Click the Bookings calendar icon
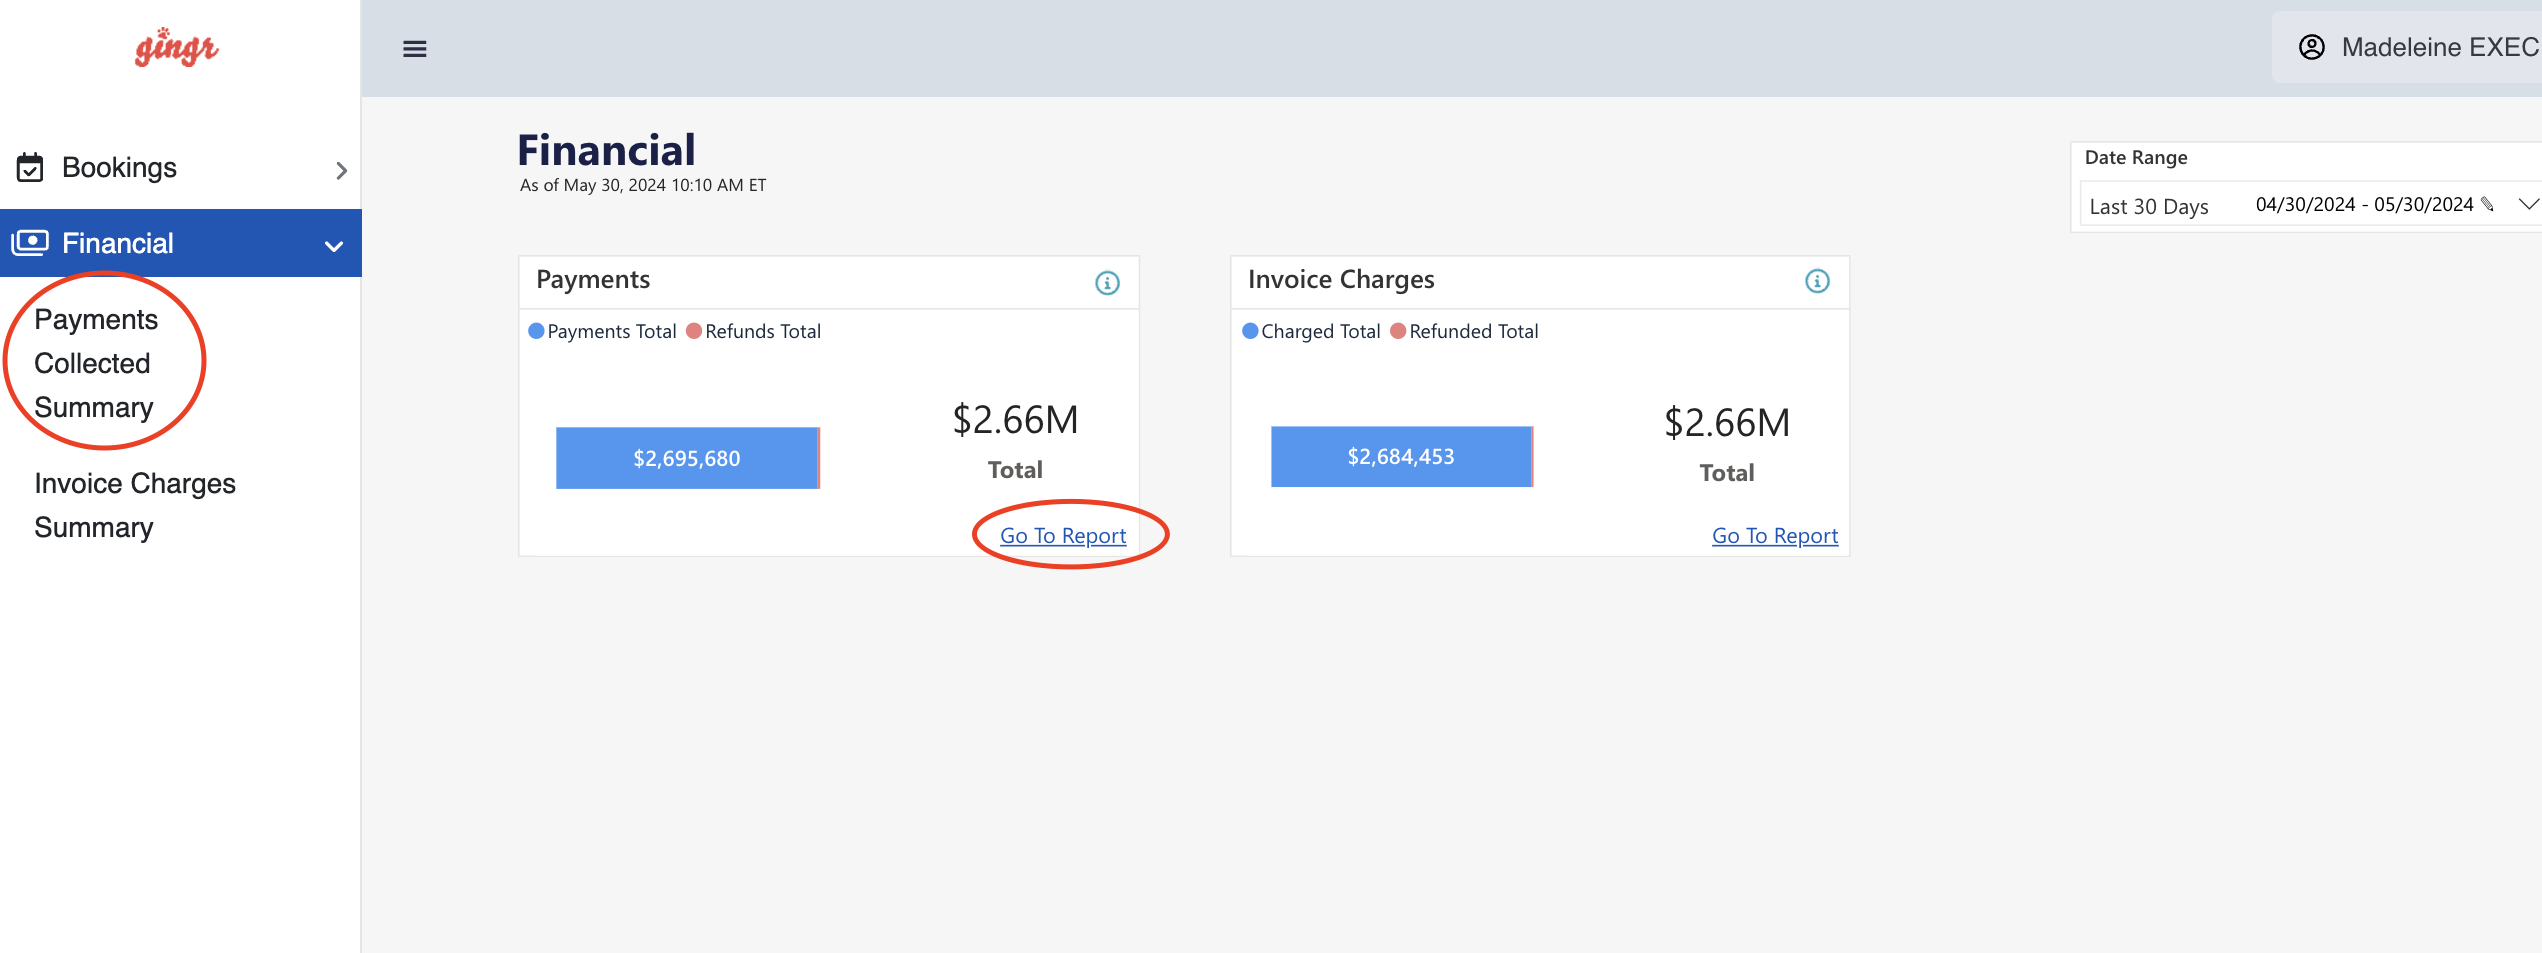 (30, 168)
